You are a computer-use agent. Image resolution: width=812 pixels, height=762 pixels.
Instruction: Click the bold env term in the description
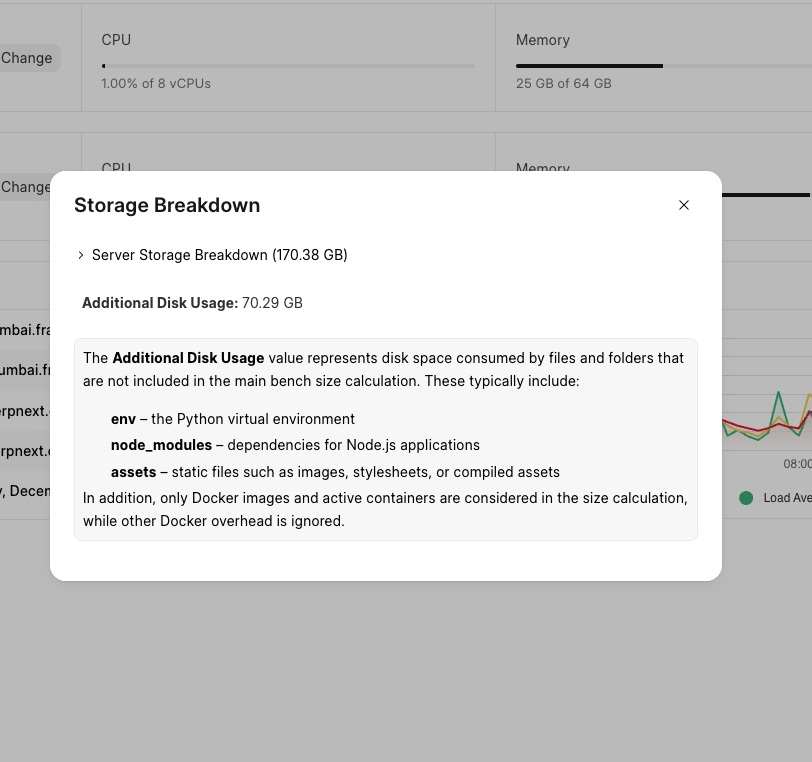[123, 419]
